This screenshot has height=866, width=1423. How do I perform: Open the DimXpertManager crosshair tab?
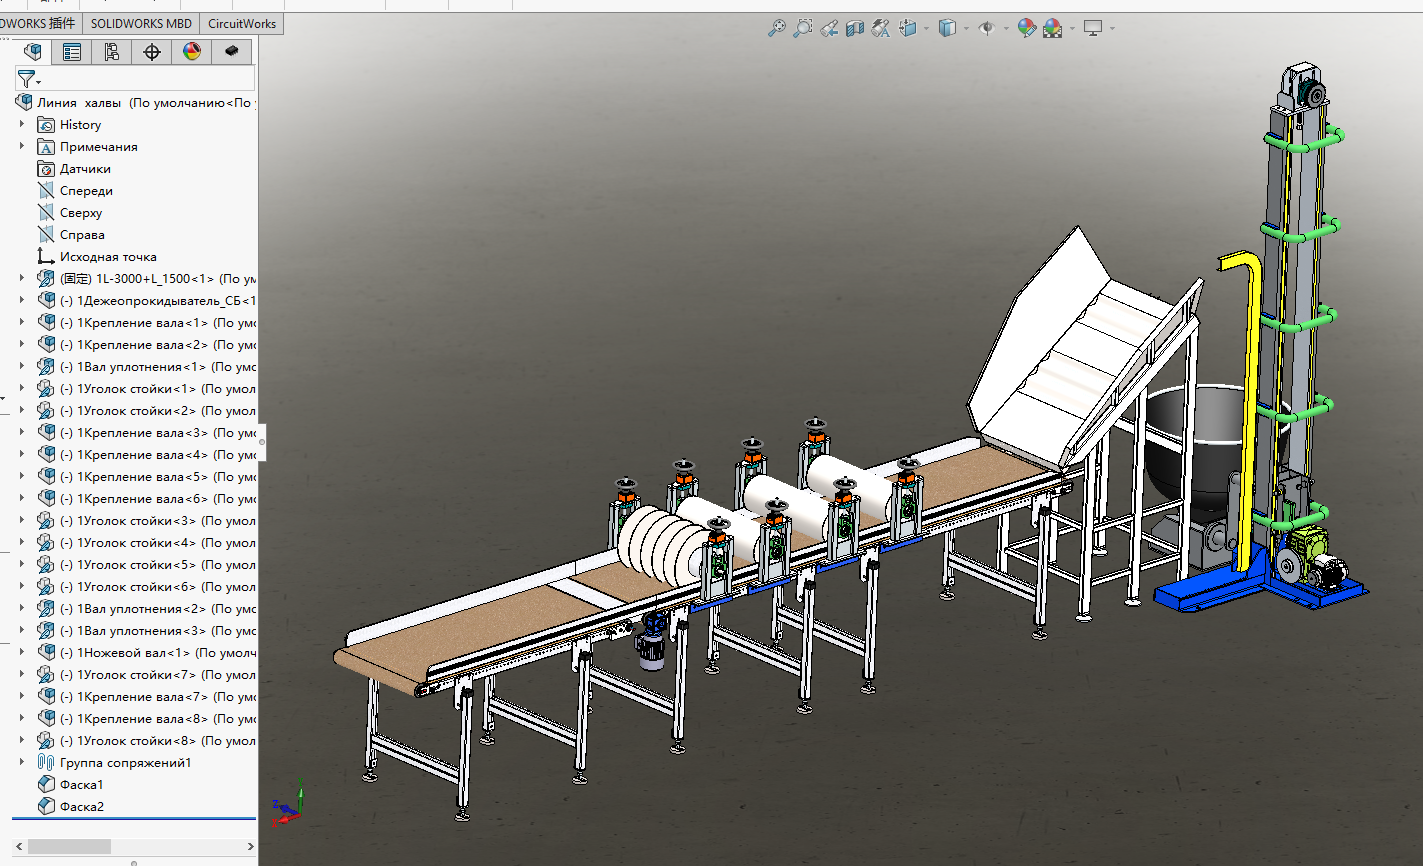pos(152,51)
